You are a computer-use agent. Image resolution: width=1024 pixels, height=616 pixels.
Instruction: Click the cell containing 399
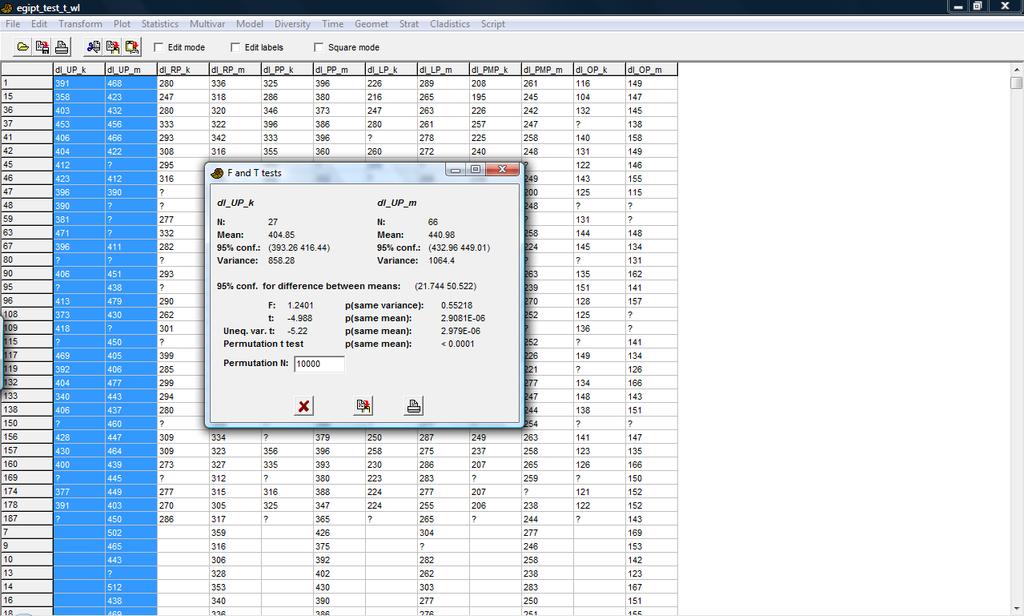coord(184,355)
